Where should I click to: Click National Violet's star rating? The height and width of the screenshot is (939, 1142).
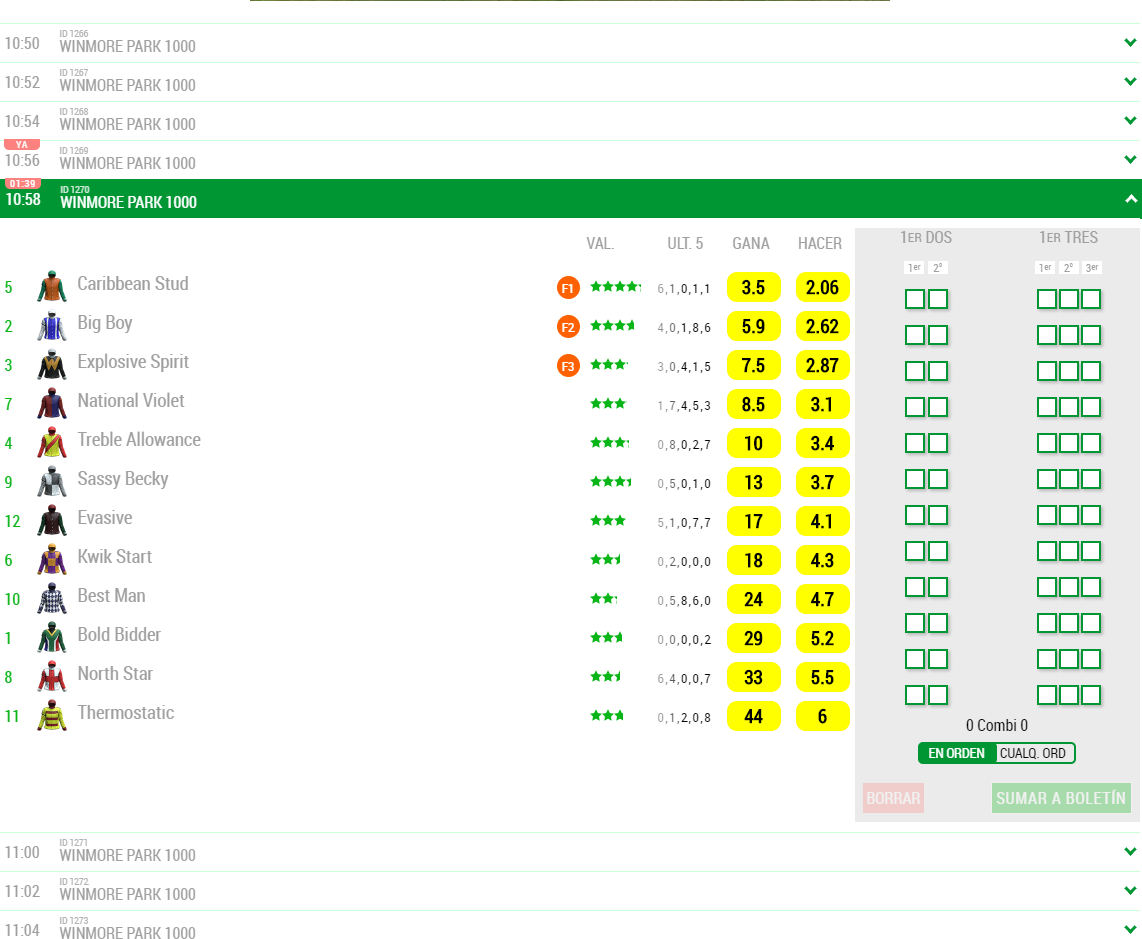(608, 403)
